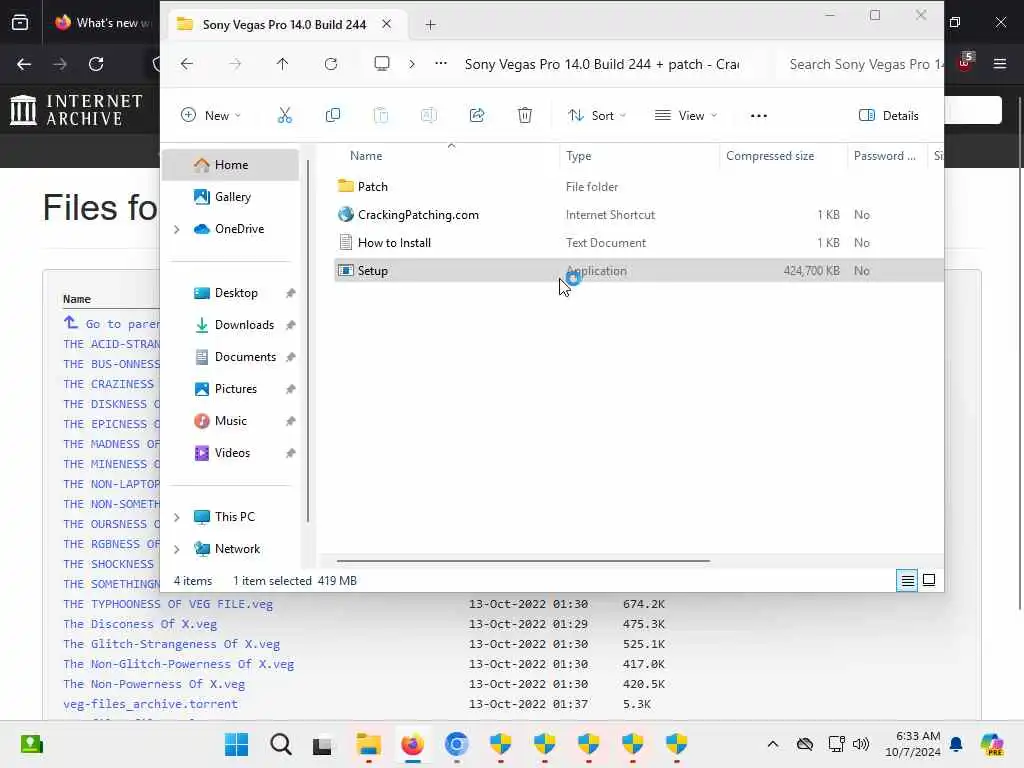Go back in File Explorer

click(187, 64)
